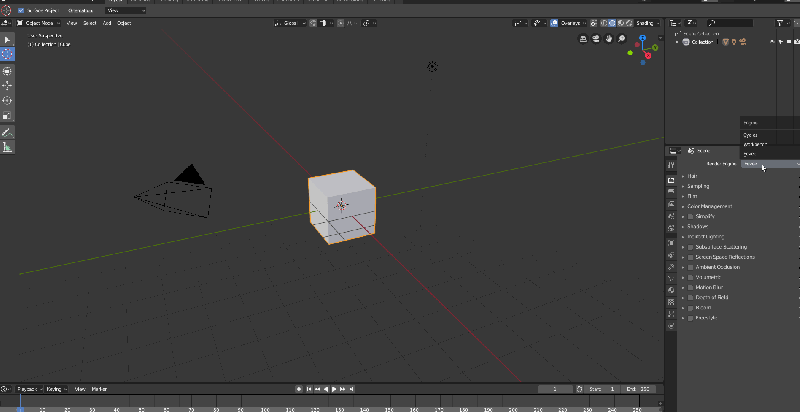Screen dimensions: 800x412
Task: Toggle X-ray view in viewport header
Action: tap(594, 23)
